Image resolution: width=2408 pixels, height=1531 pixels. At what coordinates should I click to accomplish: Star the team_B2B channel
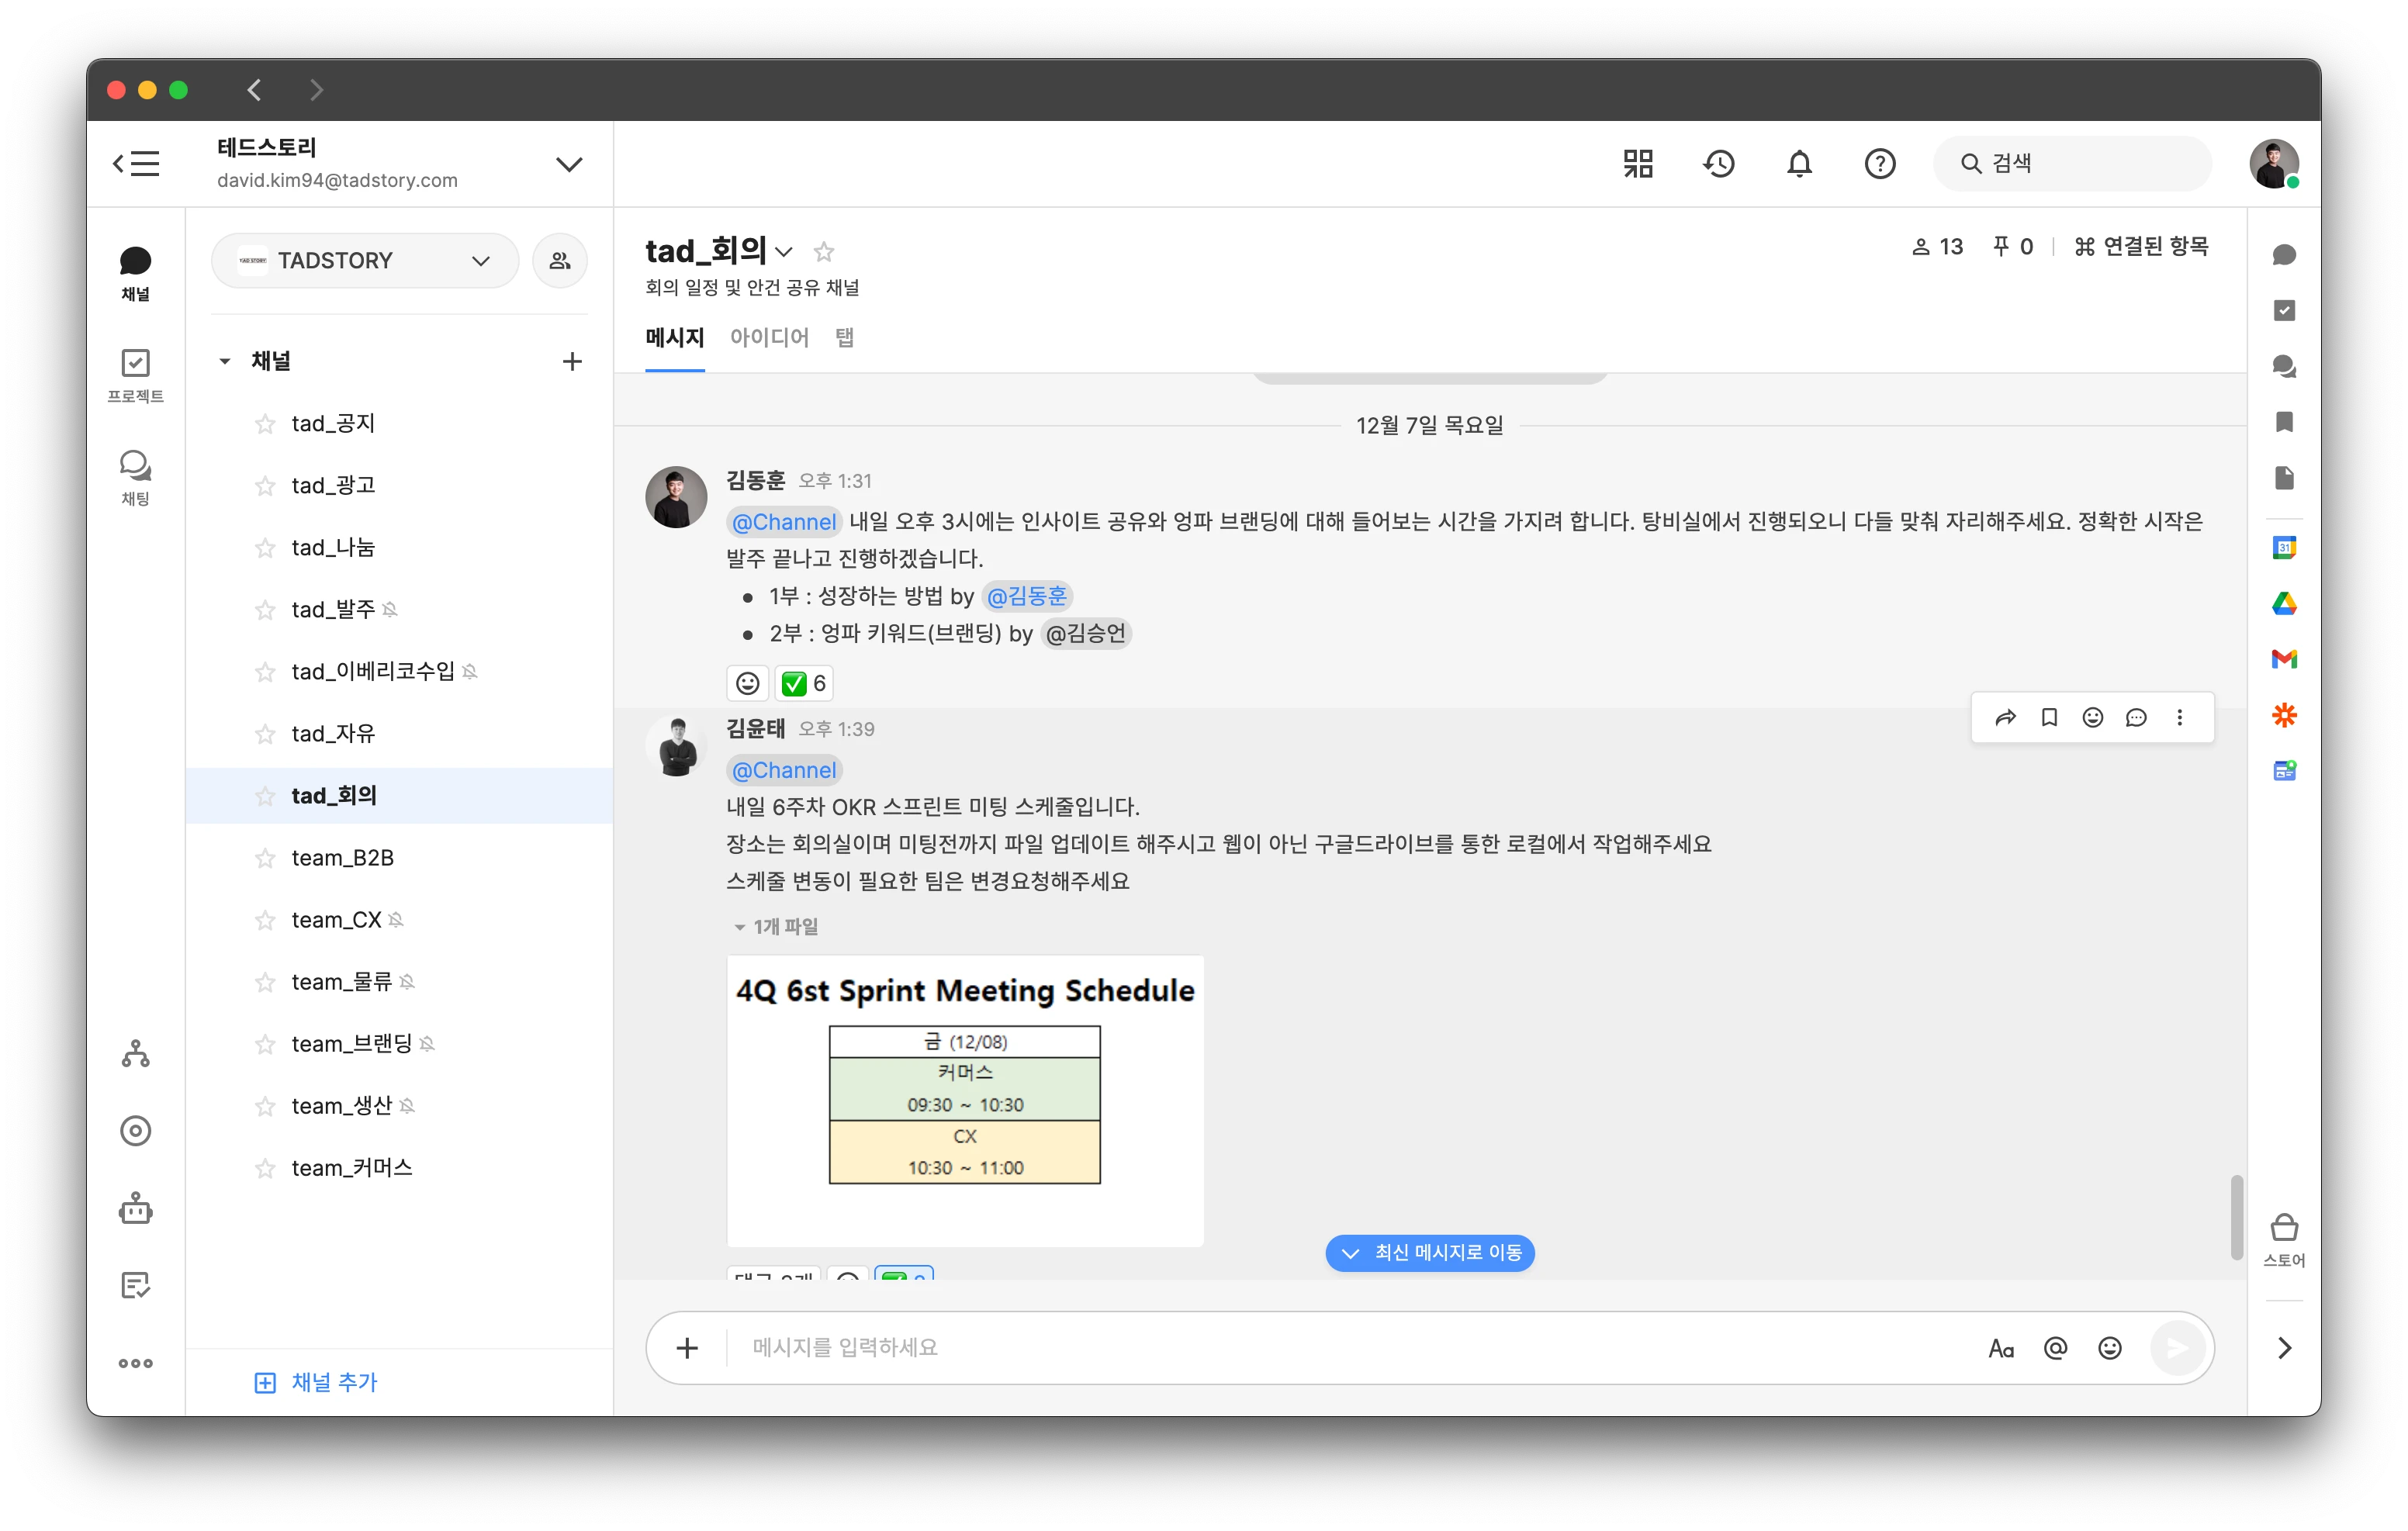click(265, 858)
